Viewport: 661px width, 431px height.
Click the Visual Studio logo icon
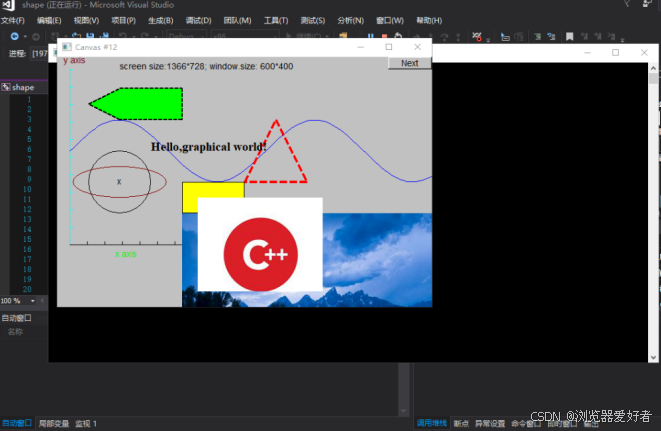click(8, 5)
